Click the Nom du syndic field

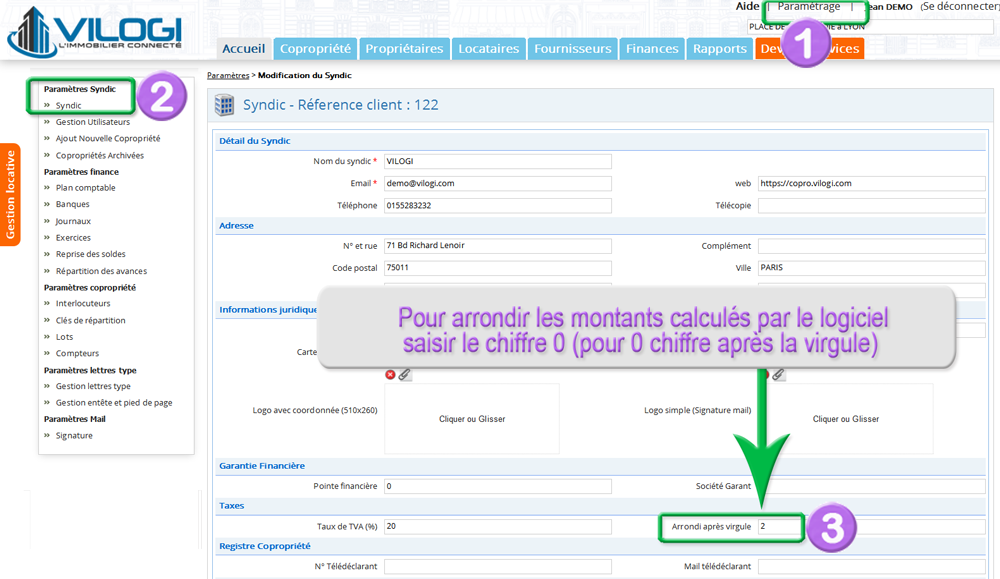click(497, 161)
